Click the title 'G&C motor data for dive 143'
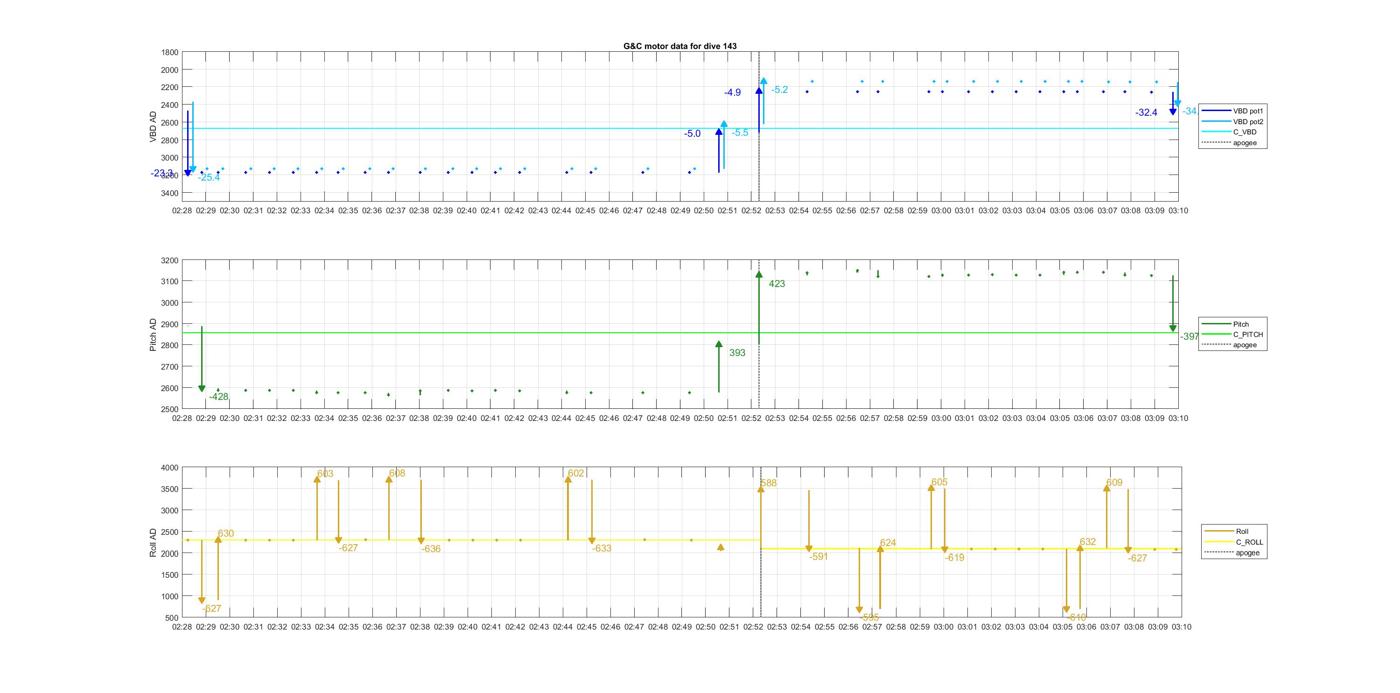The image size is (1400, 693). pyautogui.click(x=680, y=46)
